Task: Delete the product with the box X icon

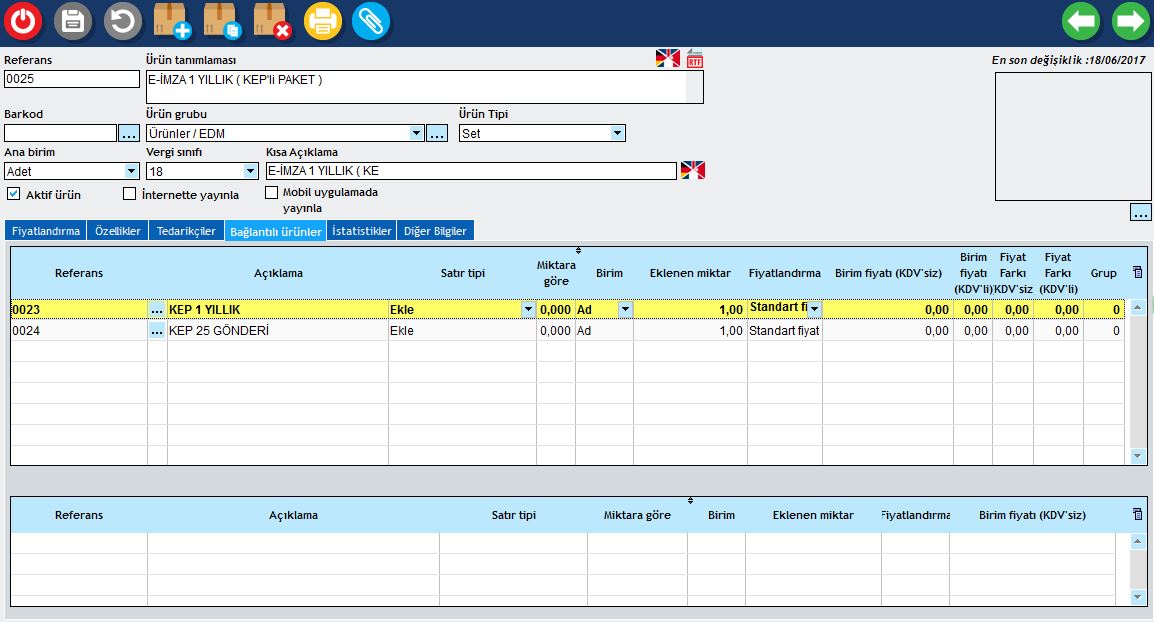Action: (272, 21)
